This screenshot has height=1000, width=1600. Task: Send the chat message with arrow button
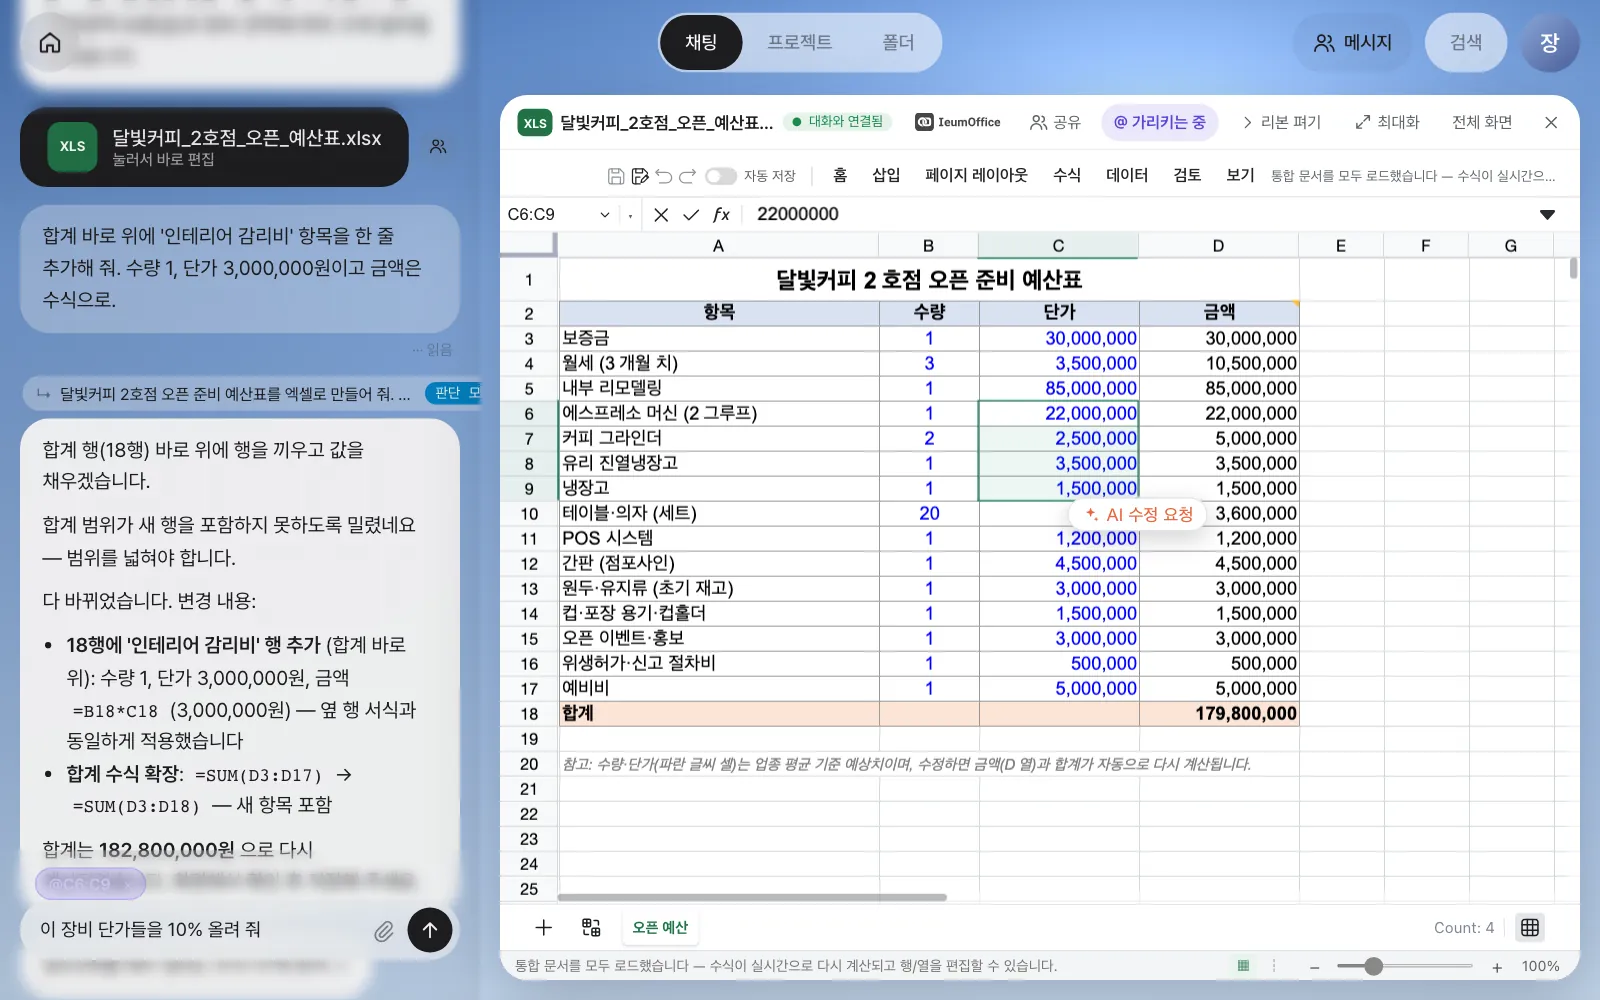tap(430, 930)
